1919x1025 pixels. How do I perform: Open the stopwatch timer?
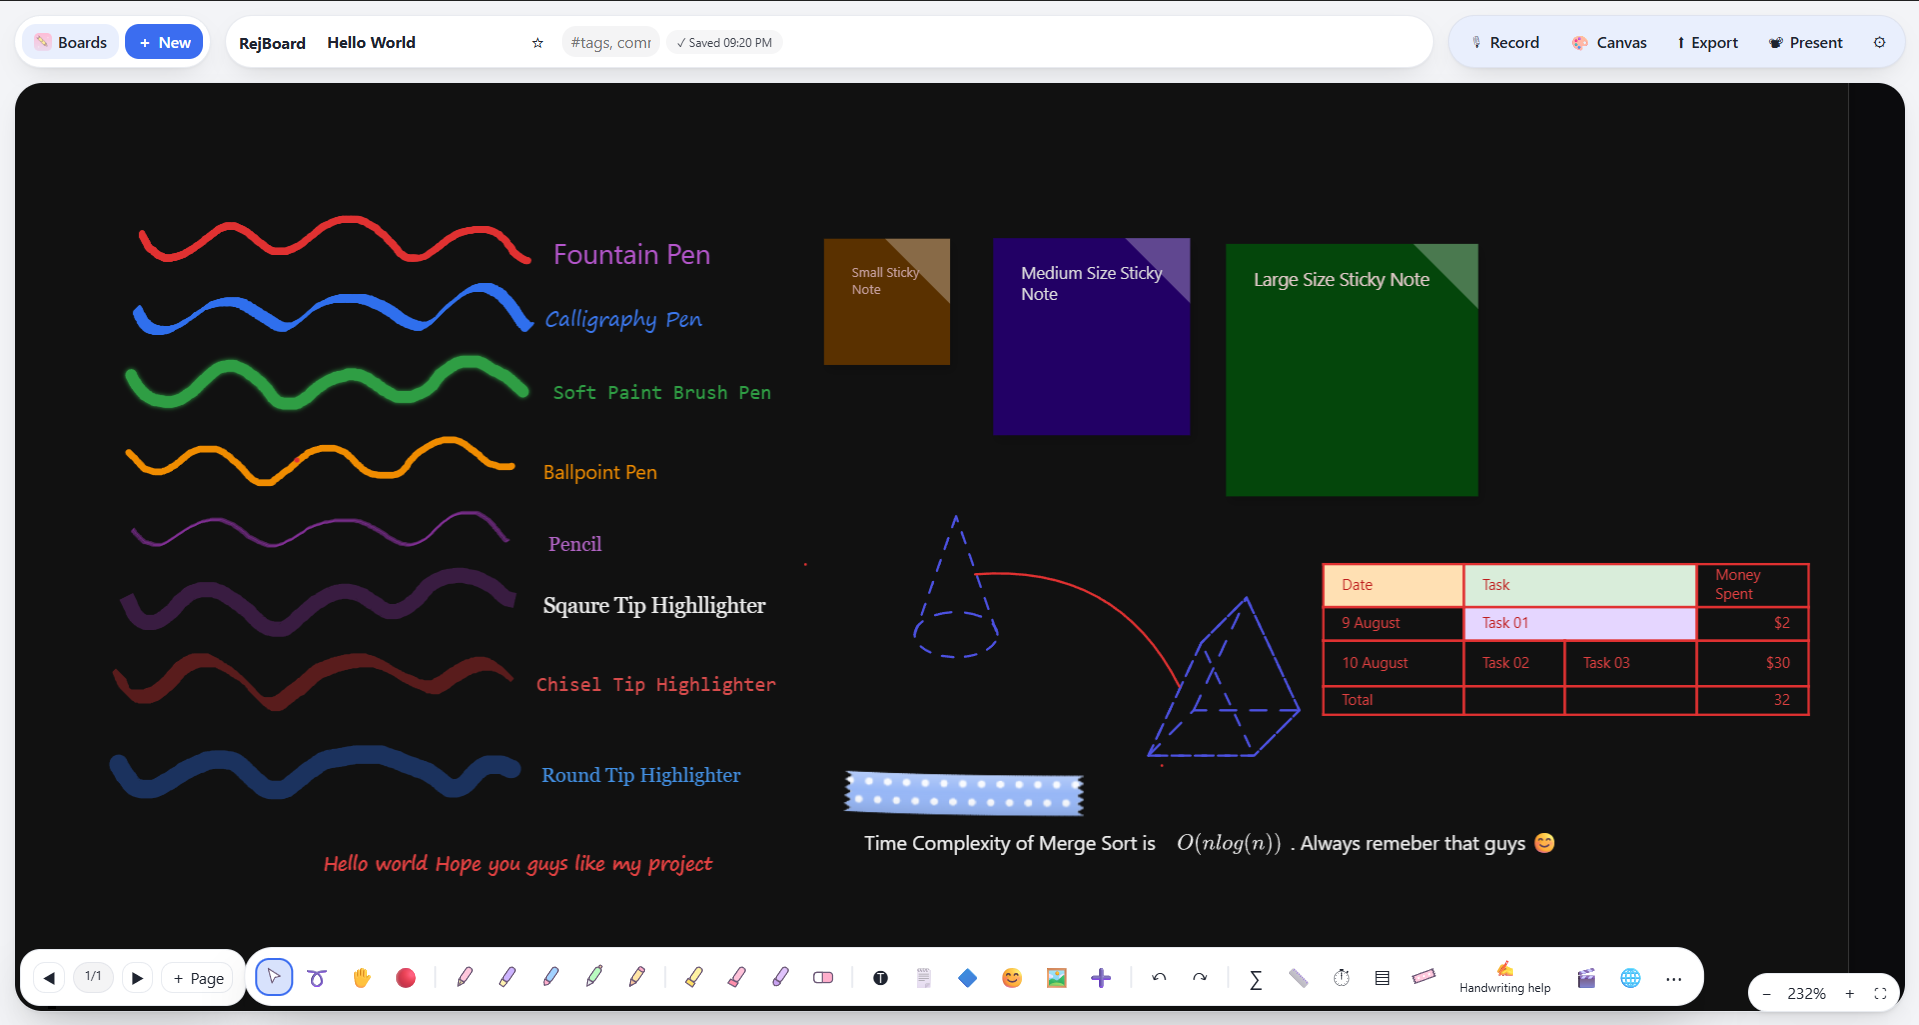(x=1341, y=977)
